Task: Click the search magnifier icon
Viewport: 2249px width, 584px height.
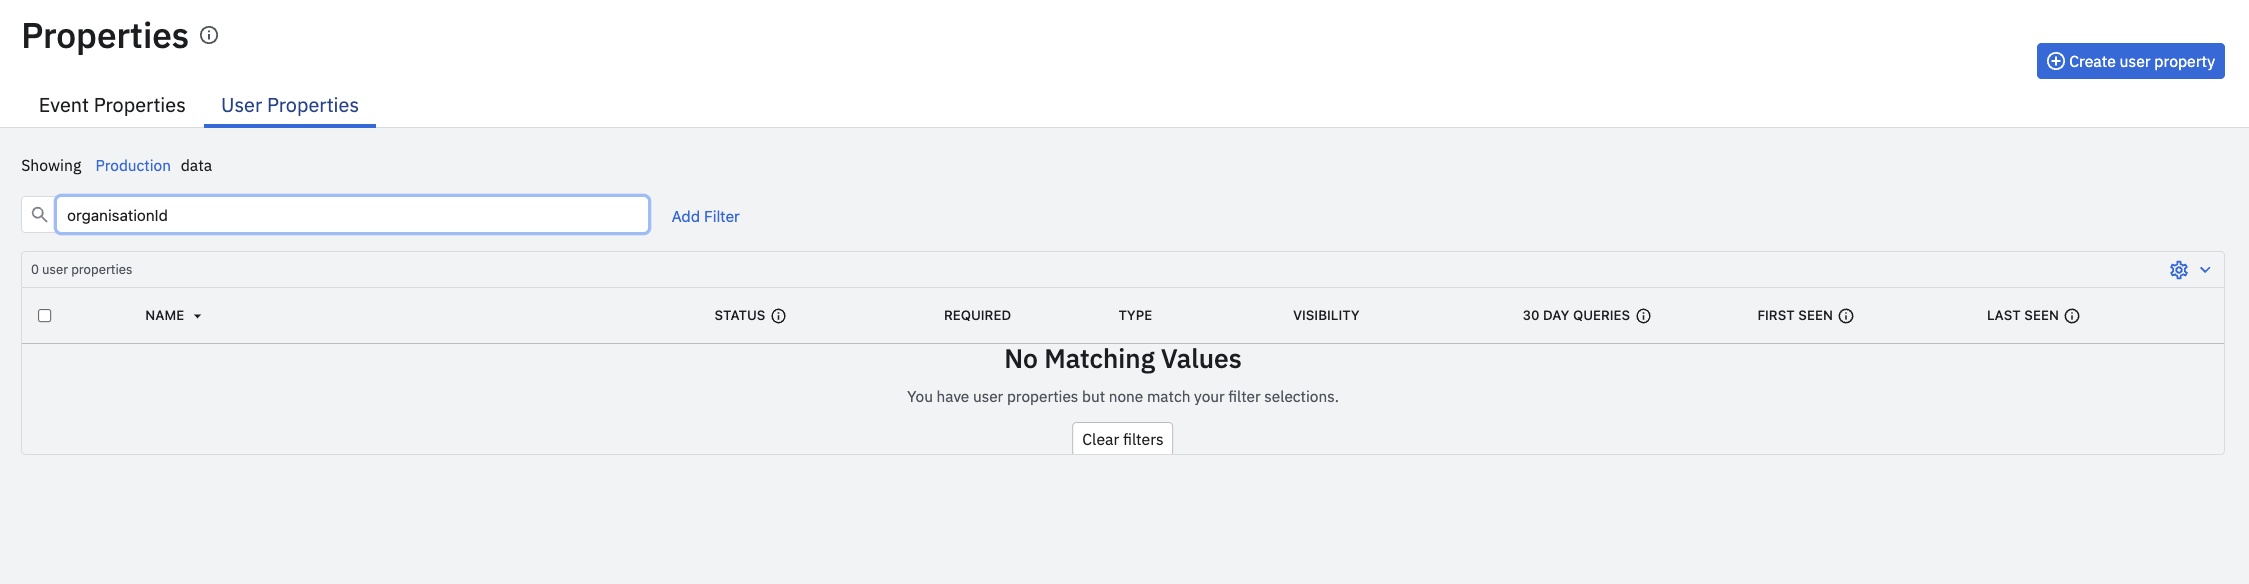Action: (39, 215)
